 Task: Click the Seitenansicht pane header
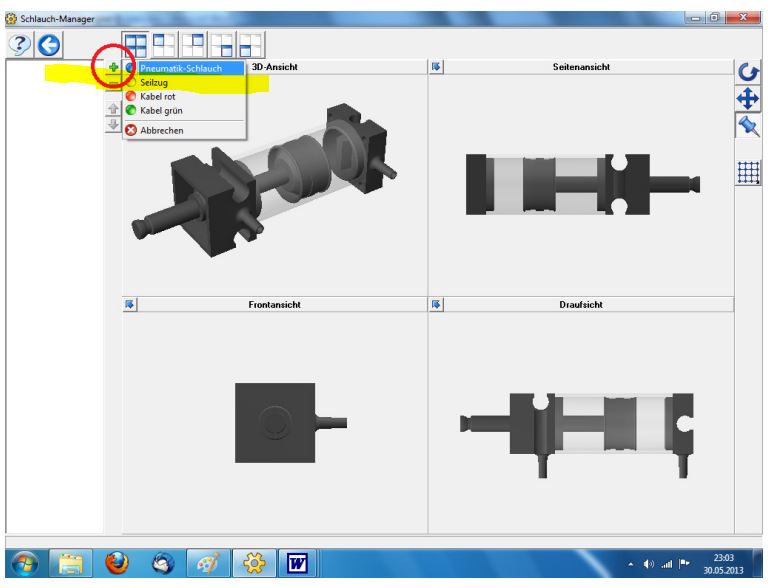pyautogui.click(x=581, y=67)
